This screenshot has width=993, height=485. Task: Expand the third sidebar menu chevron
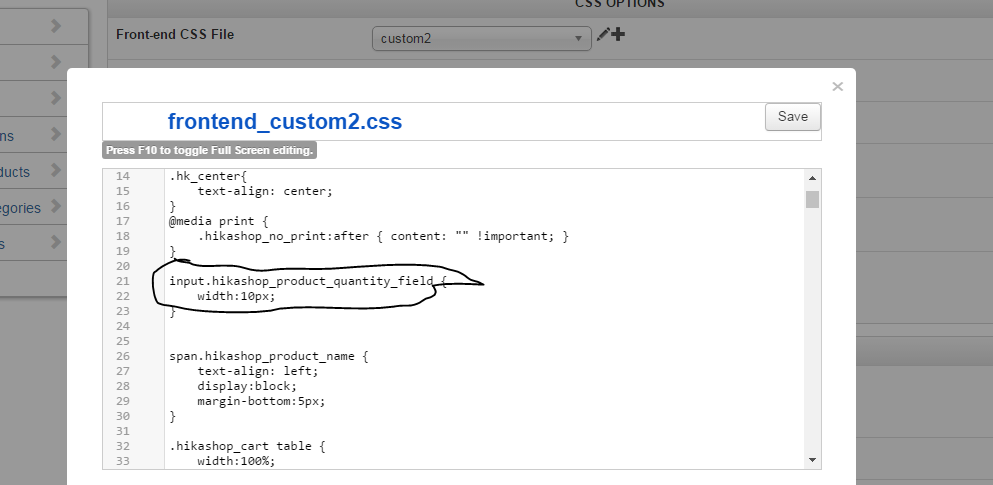click(56, 98)
